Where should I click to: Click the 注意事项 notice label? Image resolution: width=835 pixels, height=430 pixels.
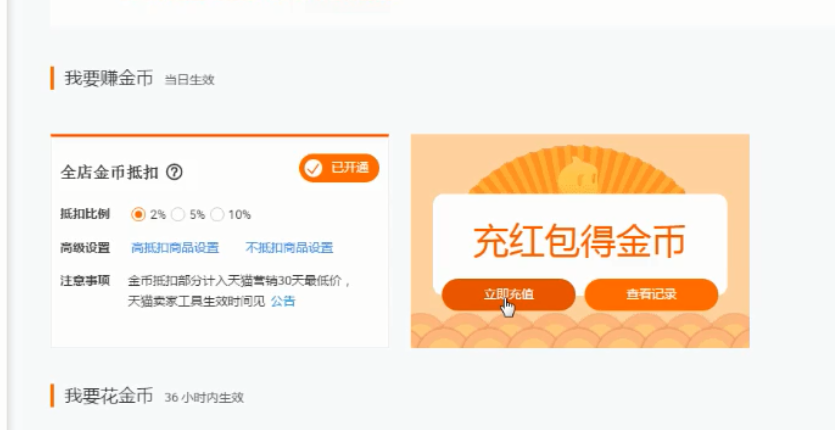point(85,281)
